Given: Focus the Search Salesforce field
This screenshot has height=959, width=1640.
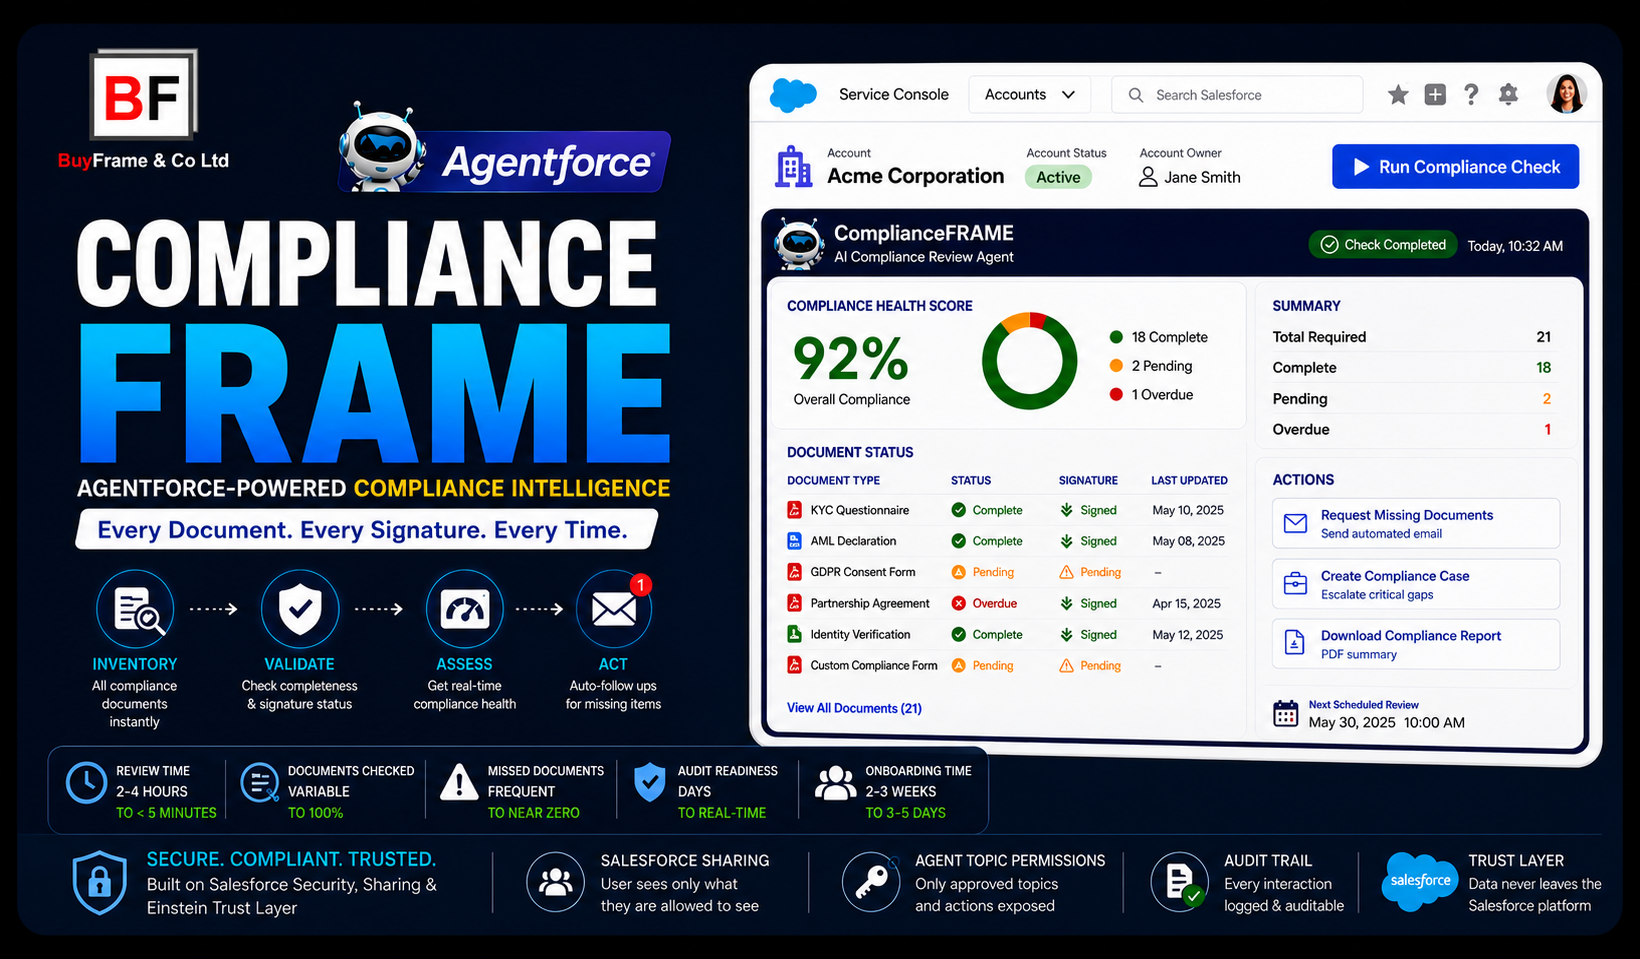Looking at the screenshot, I should click(1237, 95).
